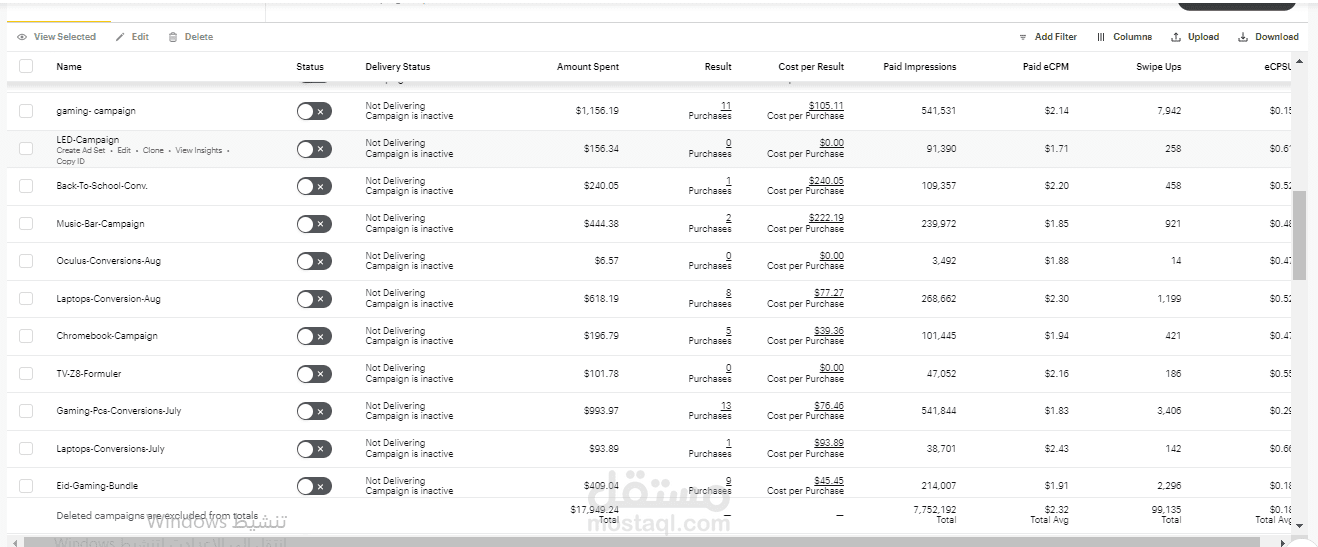Open the Music-Bar-Campaign name

[x=100, y=224]
